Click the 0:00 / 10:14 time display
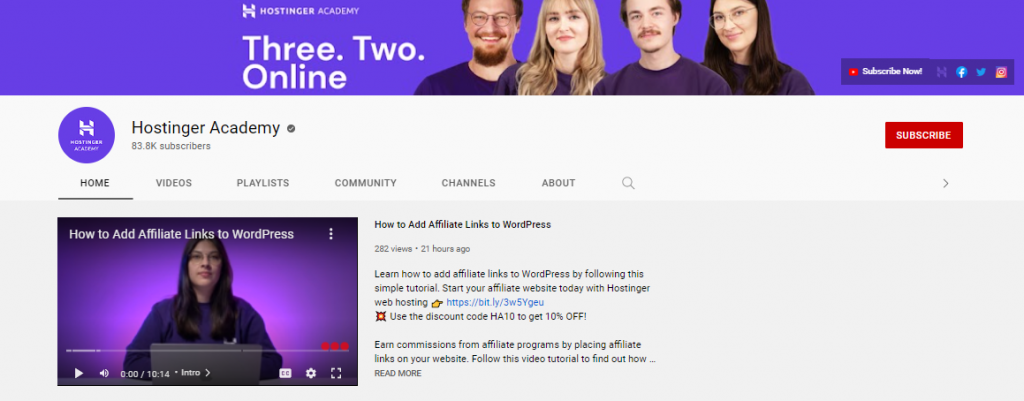This screenshot has height=401, width=1024. [x=145, y=374]
